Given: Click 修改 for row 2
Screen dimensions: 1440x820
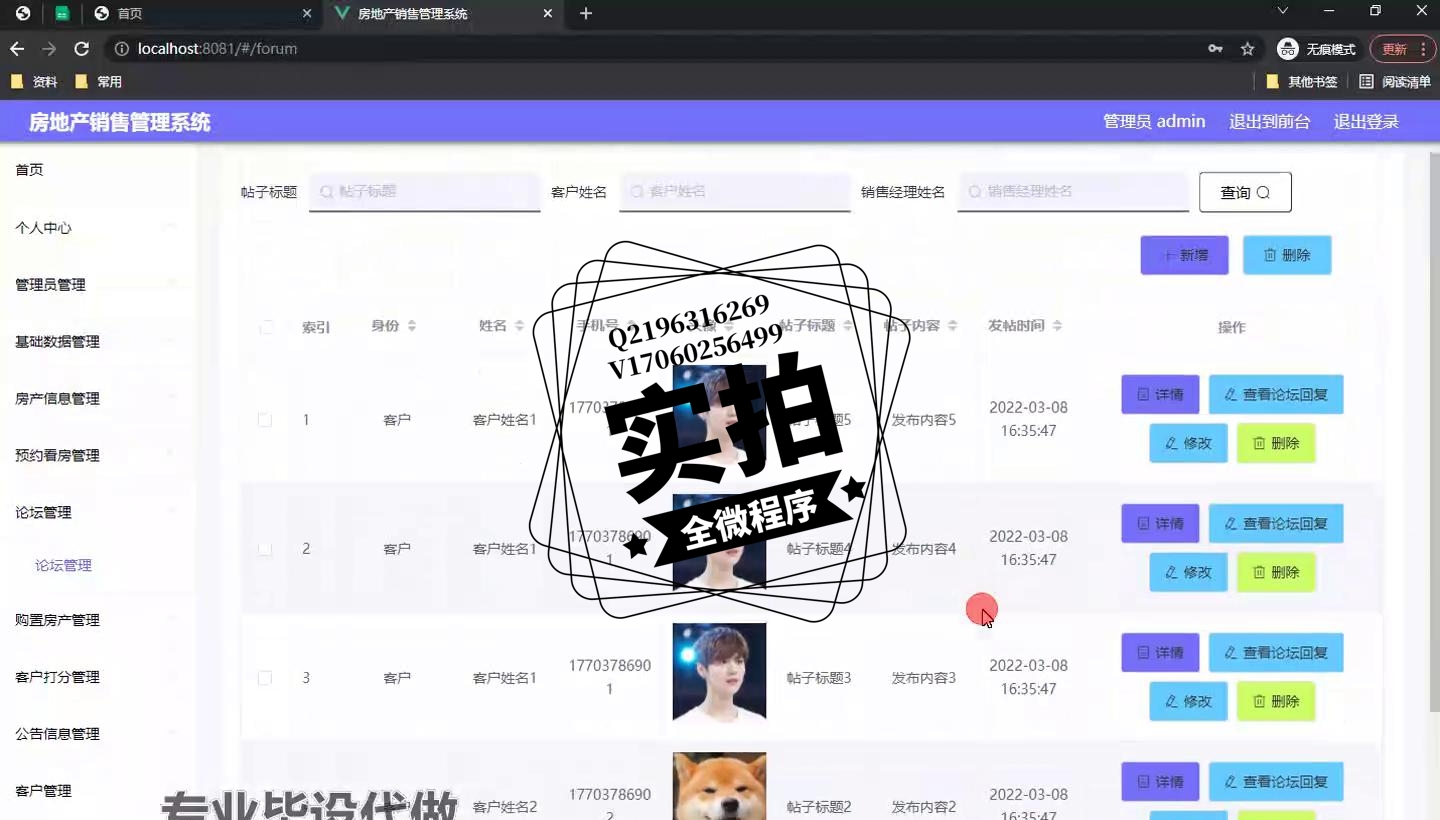Looking at the screenshot, I should coord(1188,572).
